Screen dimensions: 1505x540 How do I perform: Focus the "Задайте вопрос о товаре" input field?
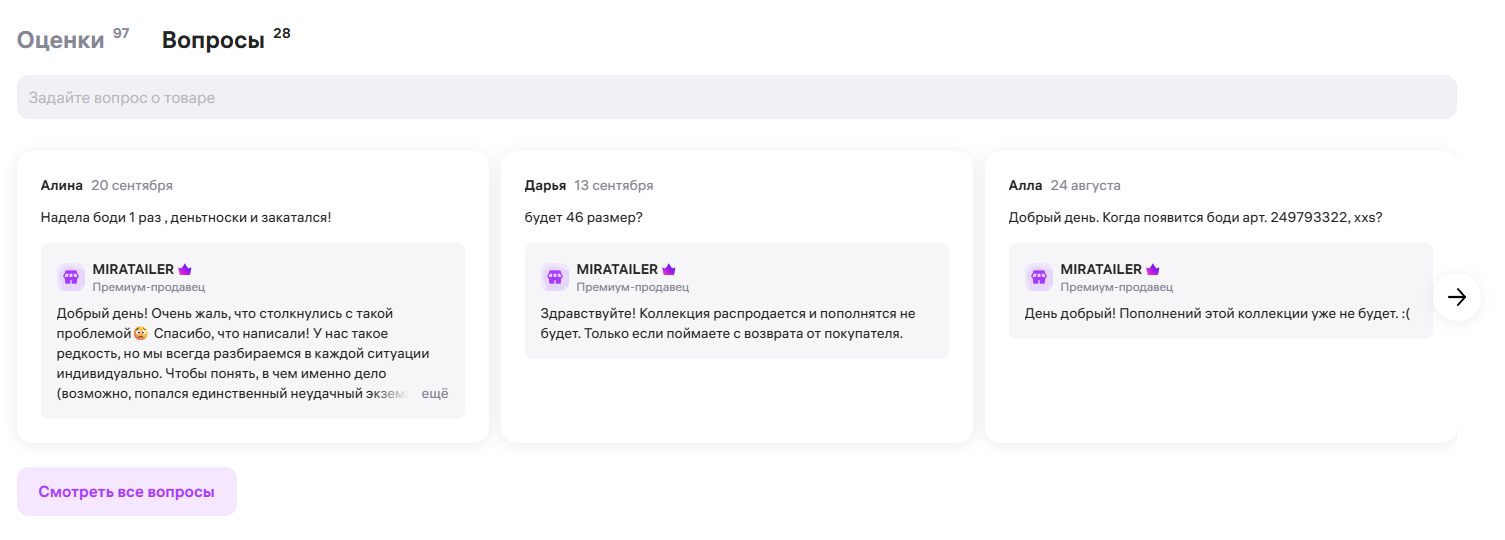tap(736, 98)
